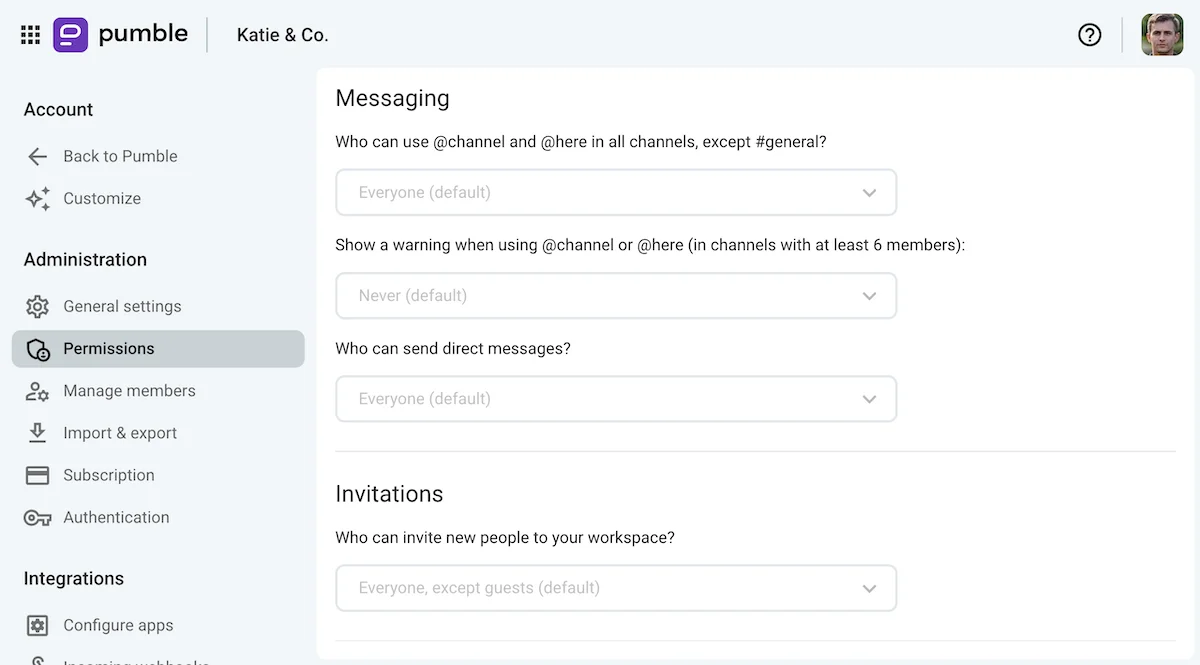
Task: Click the Pumble logo icon
Action: pos(68,34)
